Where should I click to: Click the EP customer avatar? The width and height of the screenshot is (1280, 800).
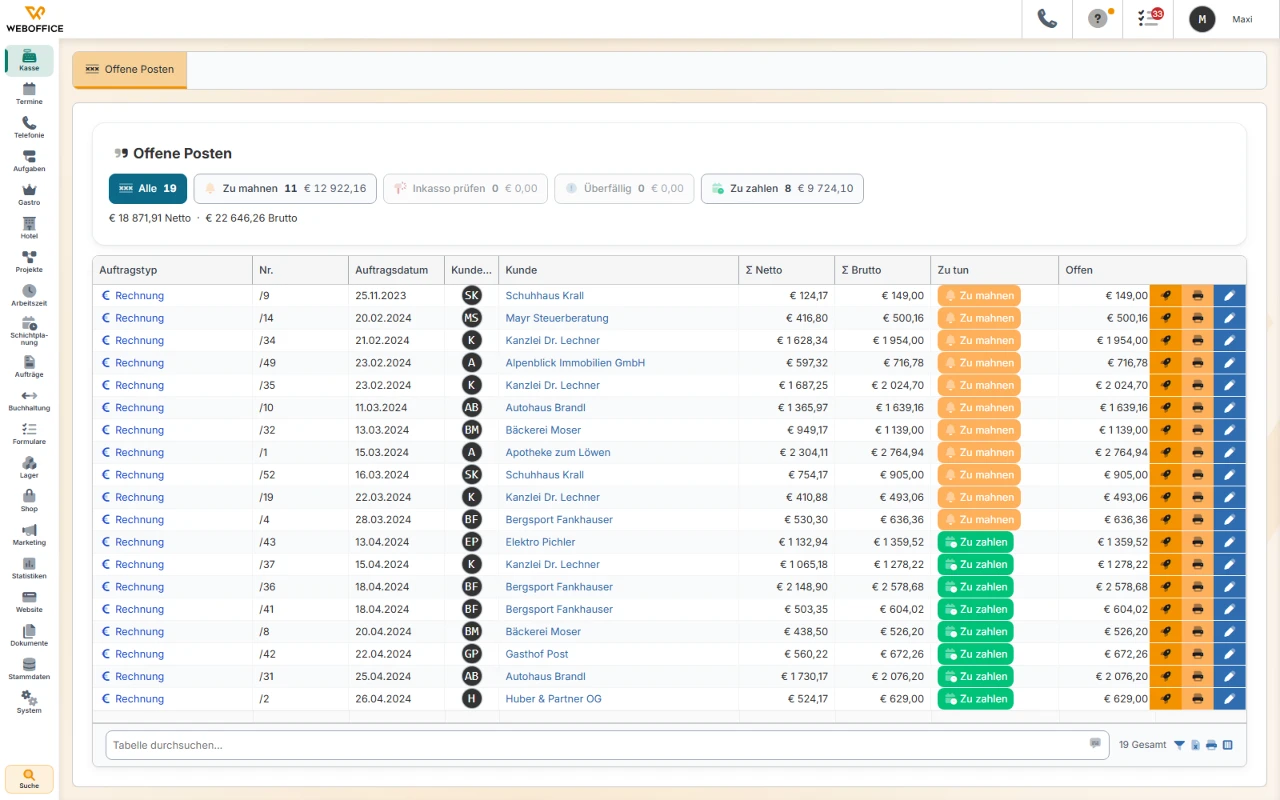[x=472, y=542]
